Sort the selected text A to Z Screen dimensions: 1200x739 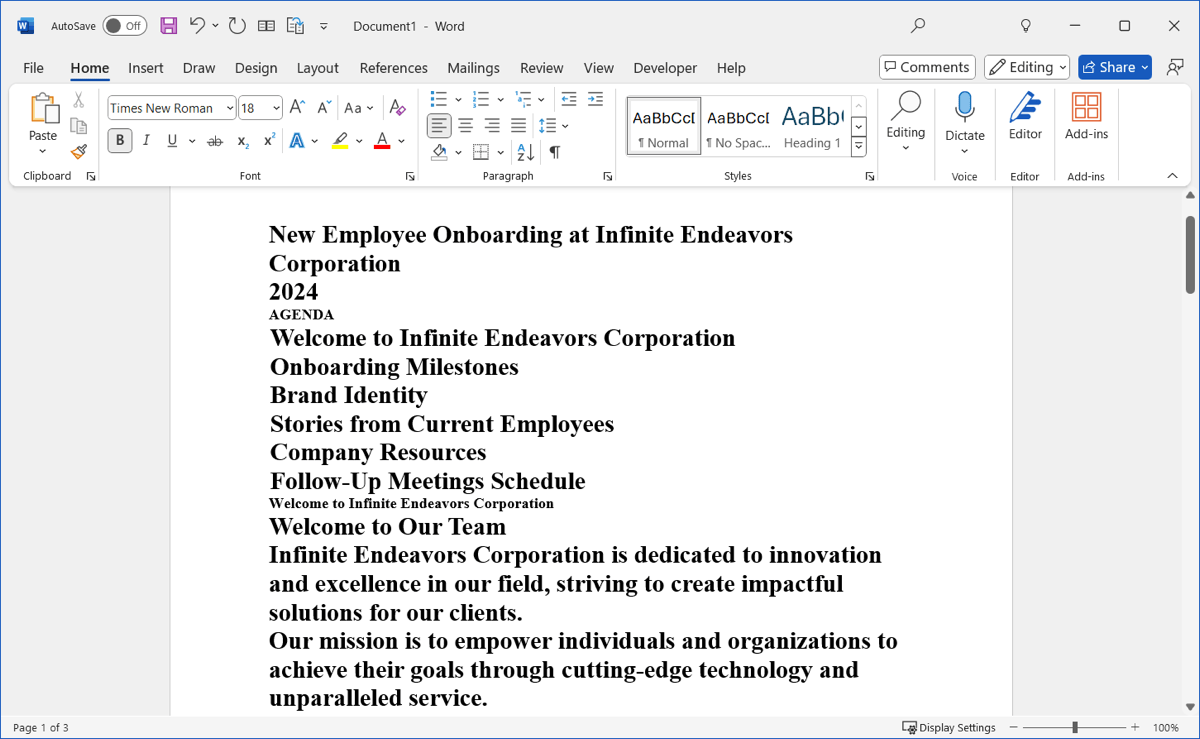[525, 152]
